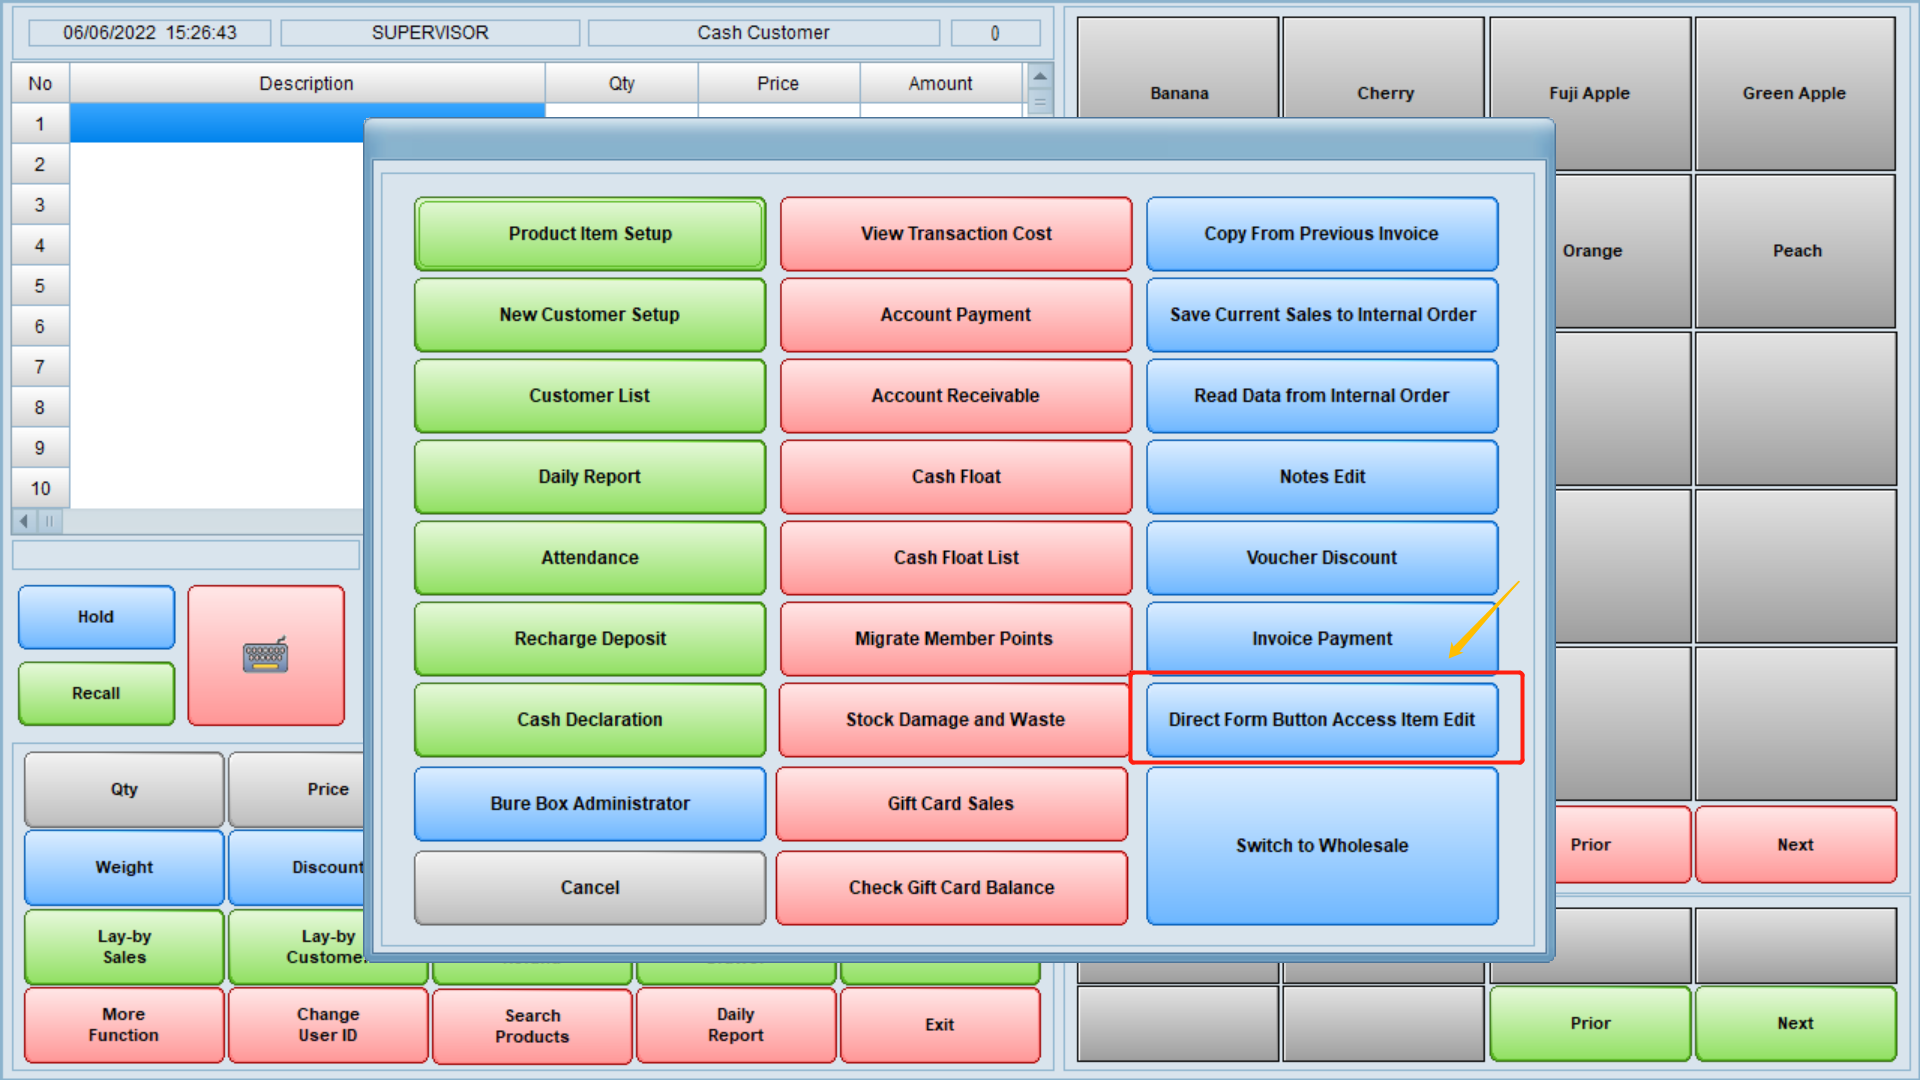Click the Exit button
The width and height of the screenshot is (1920, 1080).
(939, 1024)
